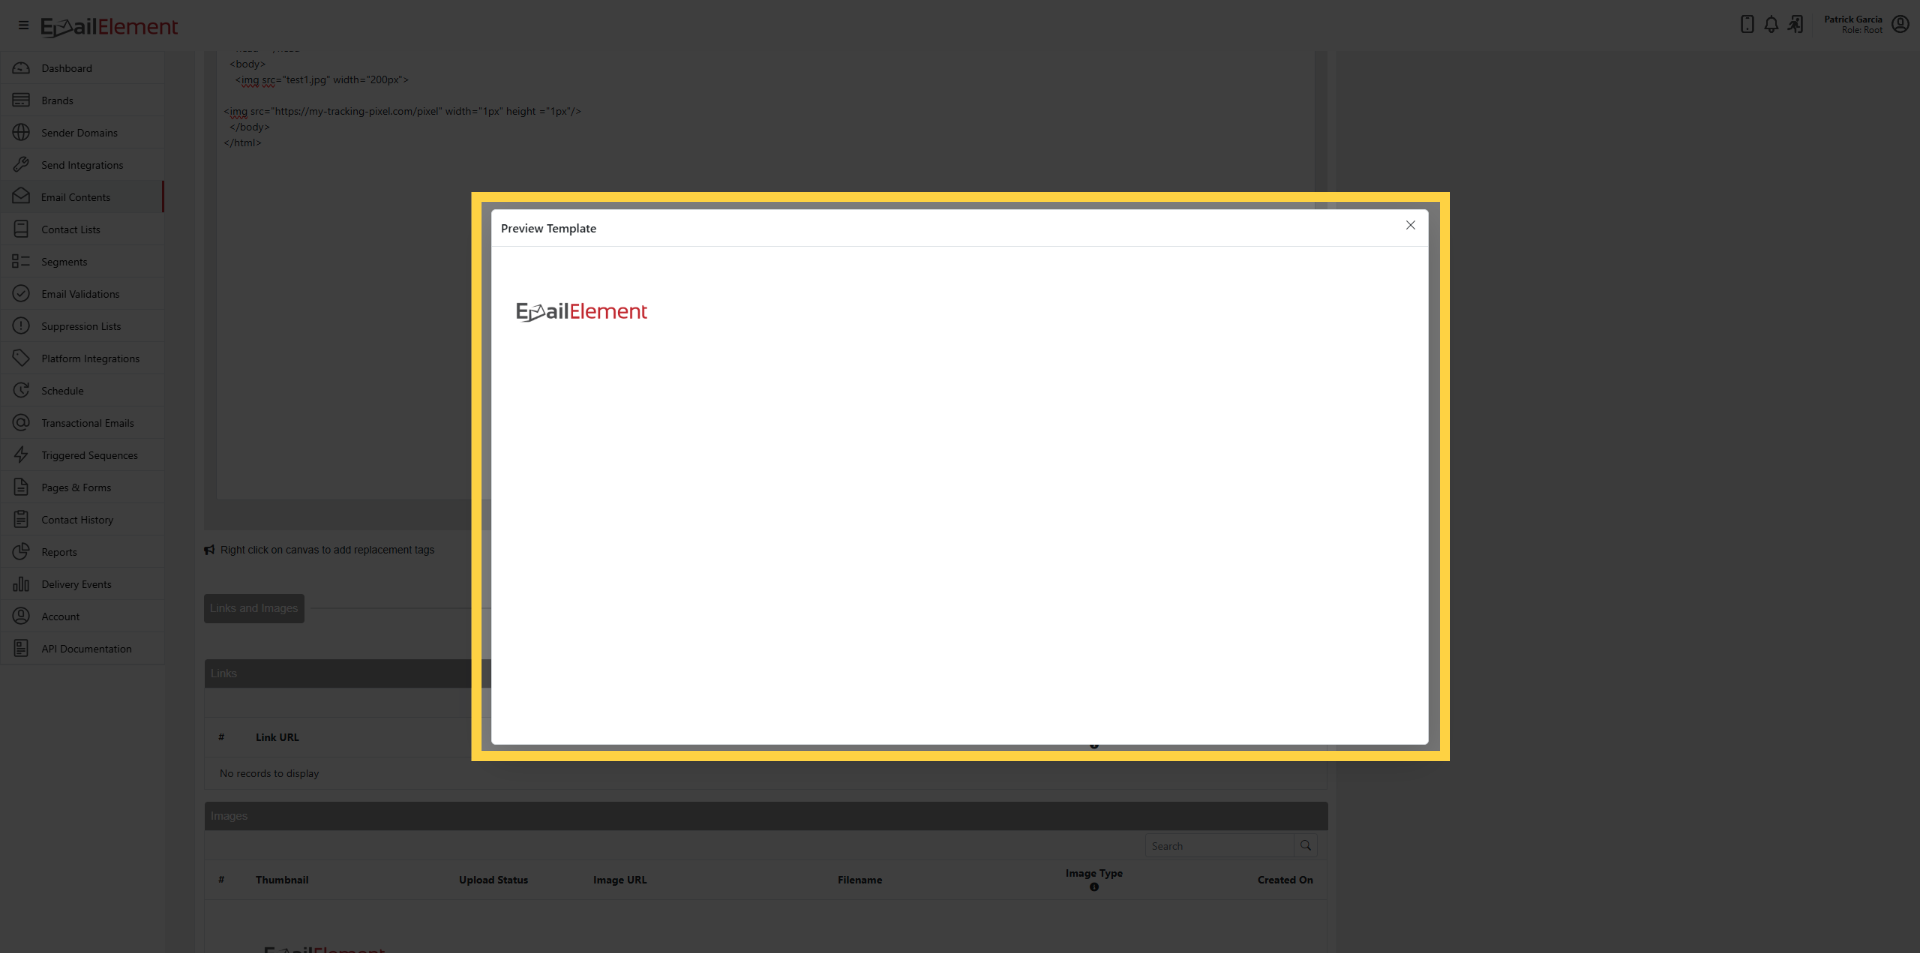Click the Contact History clipboard icon
1920x953 pixels.
[21, 519]
